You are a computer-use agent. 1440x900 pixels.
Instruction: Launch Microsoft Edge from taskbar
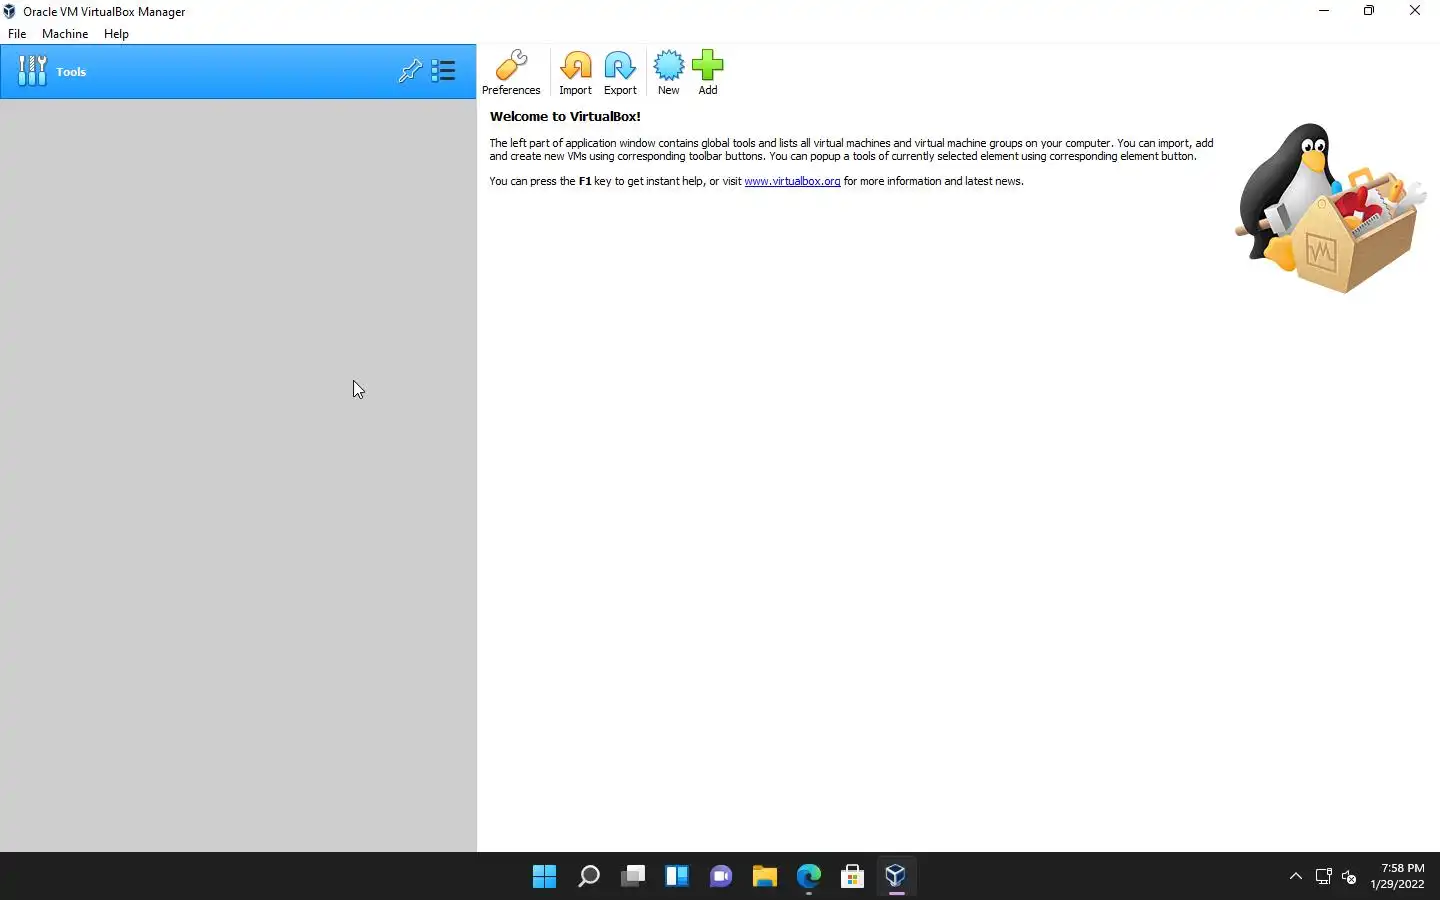pyautogui.click(x=809, y=877)
